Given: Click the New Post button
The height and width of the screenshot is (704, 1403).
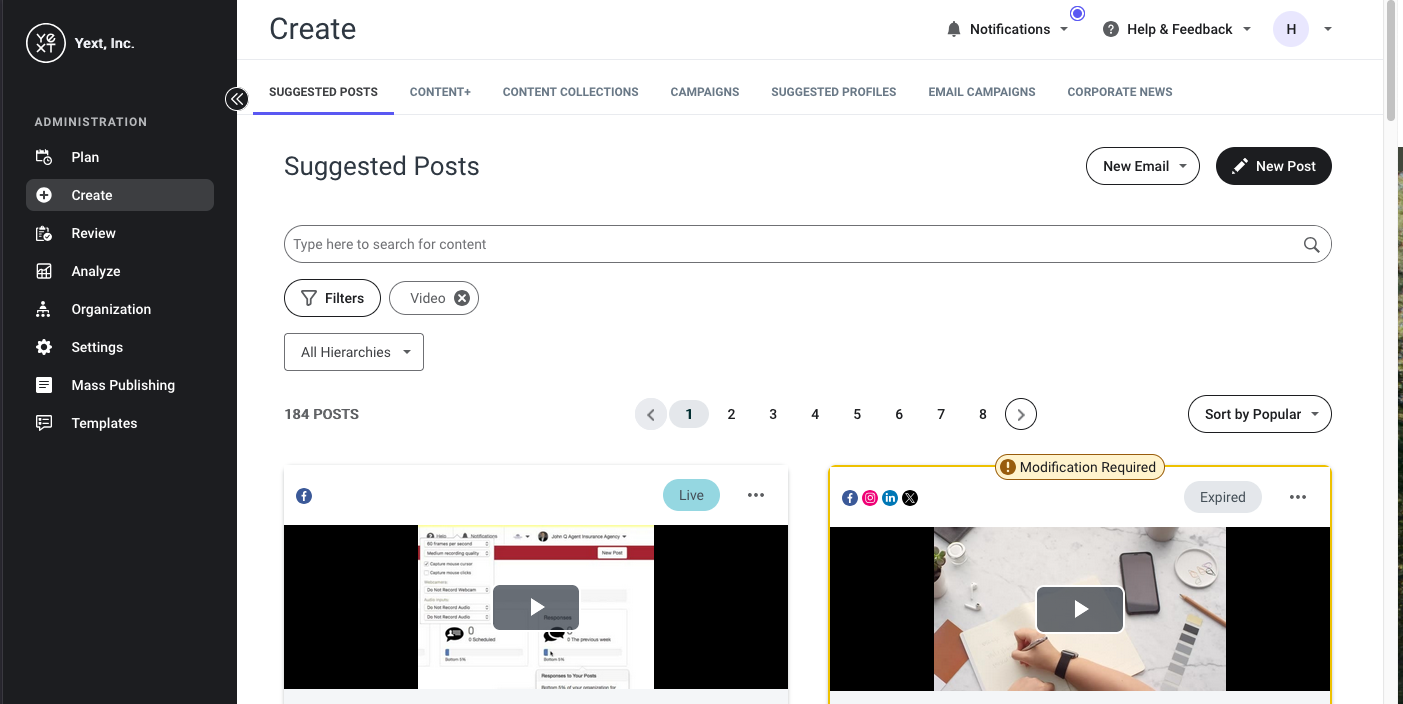Looking at the screenshot, I should click(x=1274, y=166).
